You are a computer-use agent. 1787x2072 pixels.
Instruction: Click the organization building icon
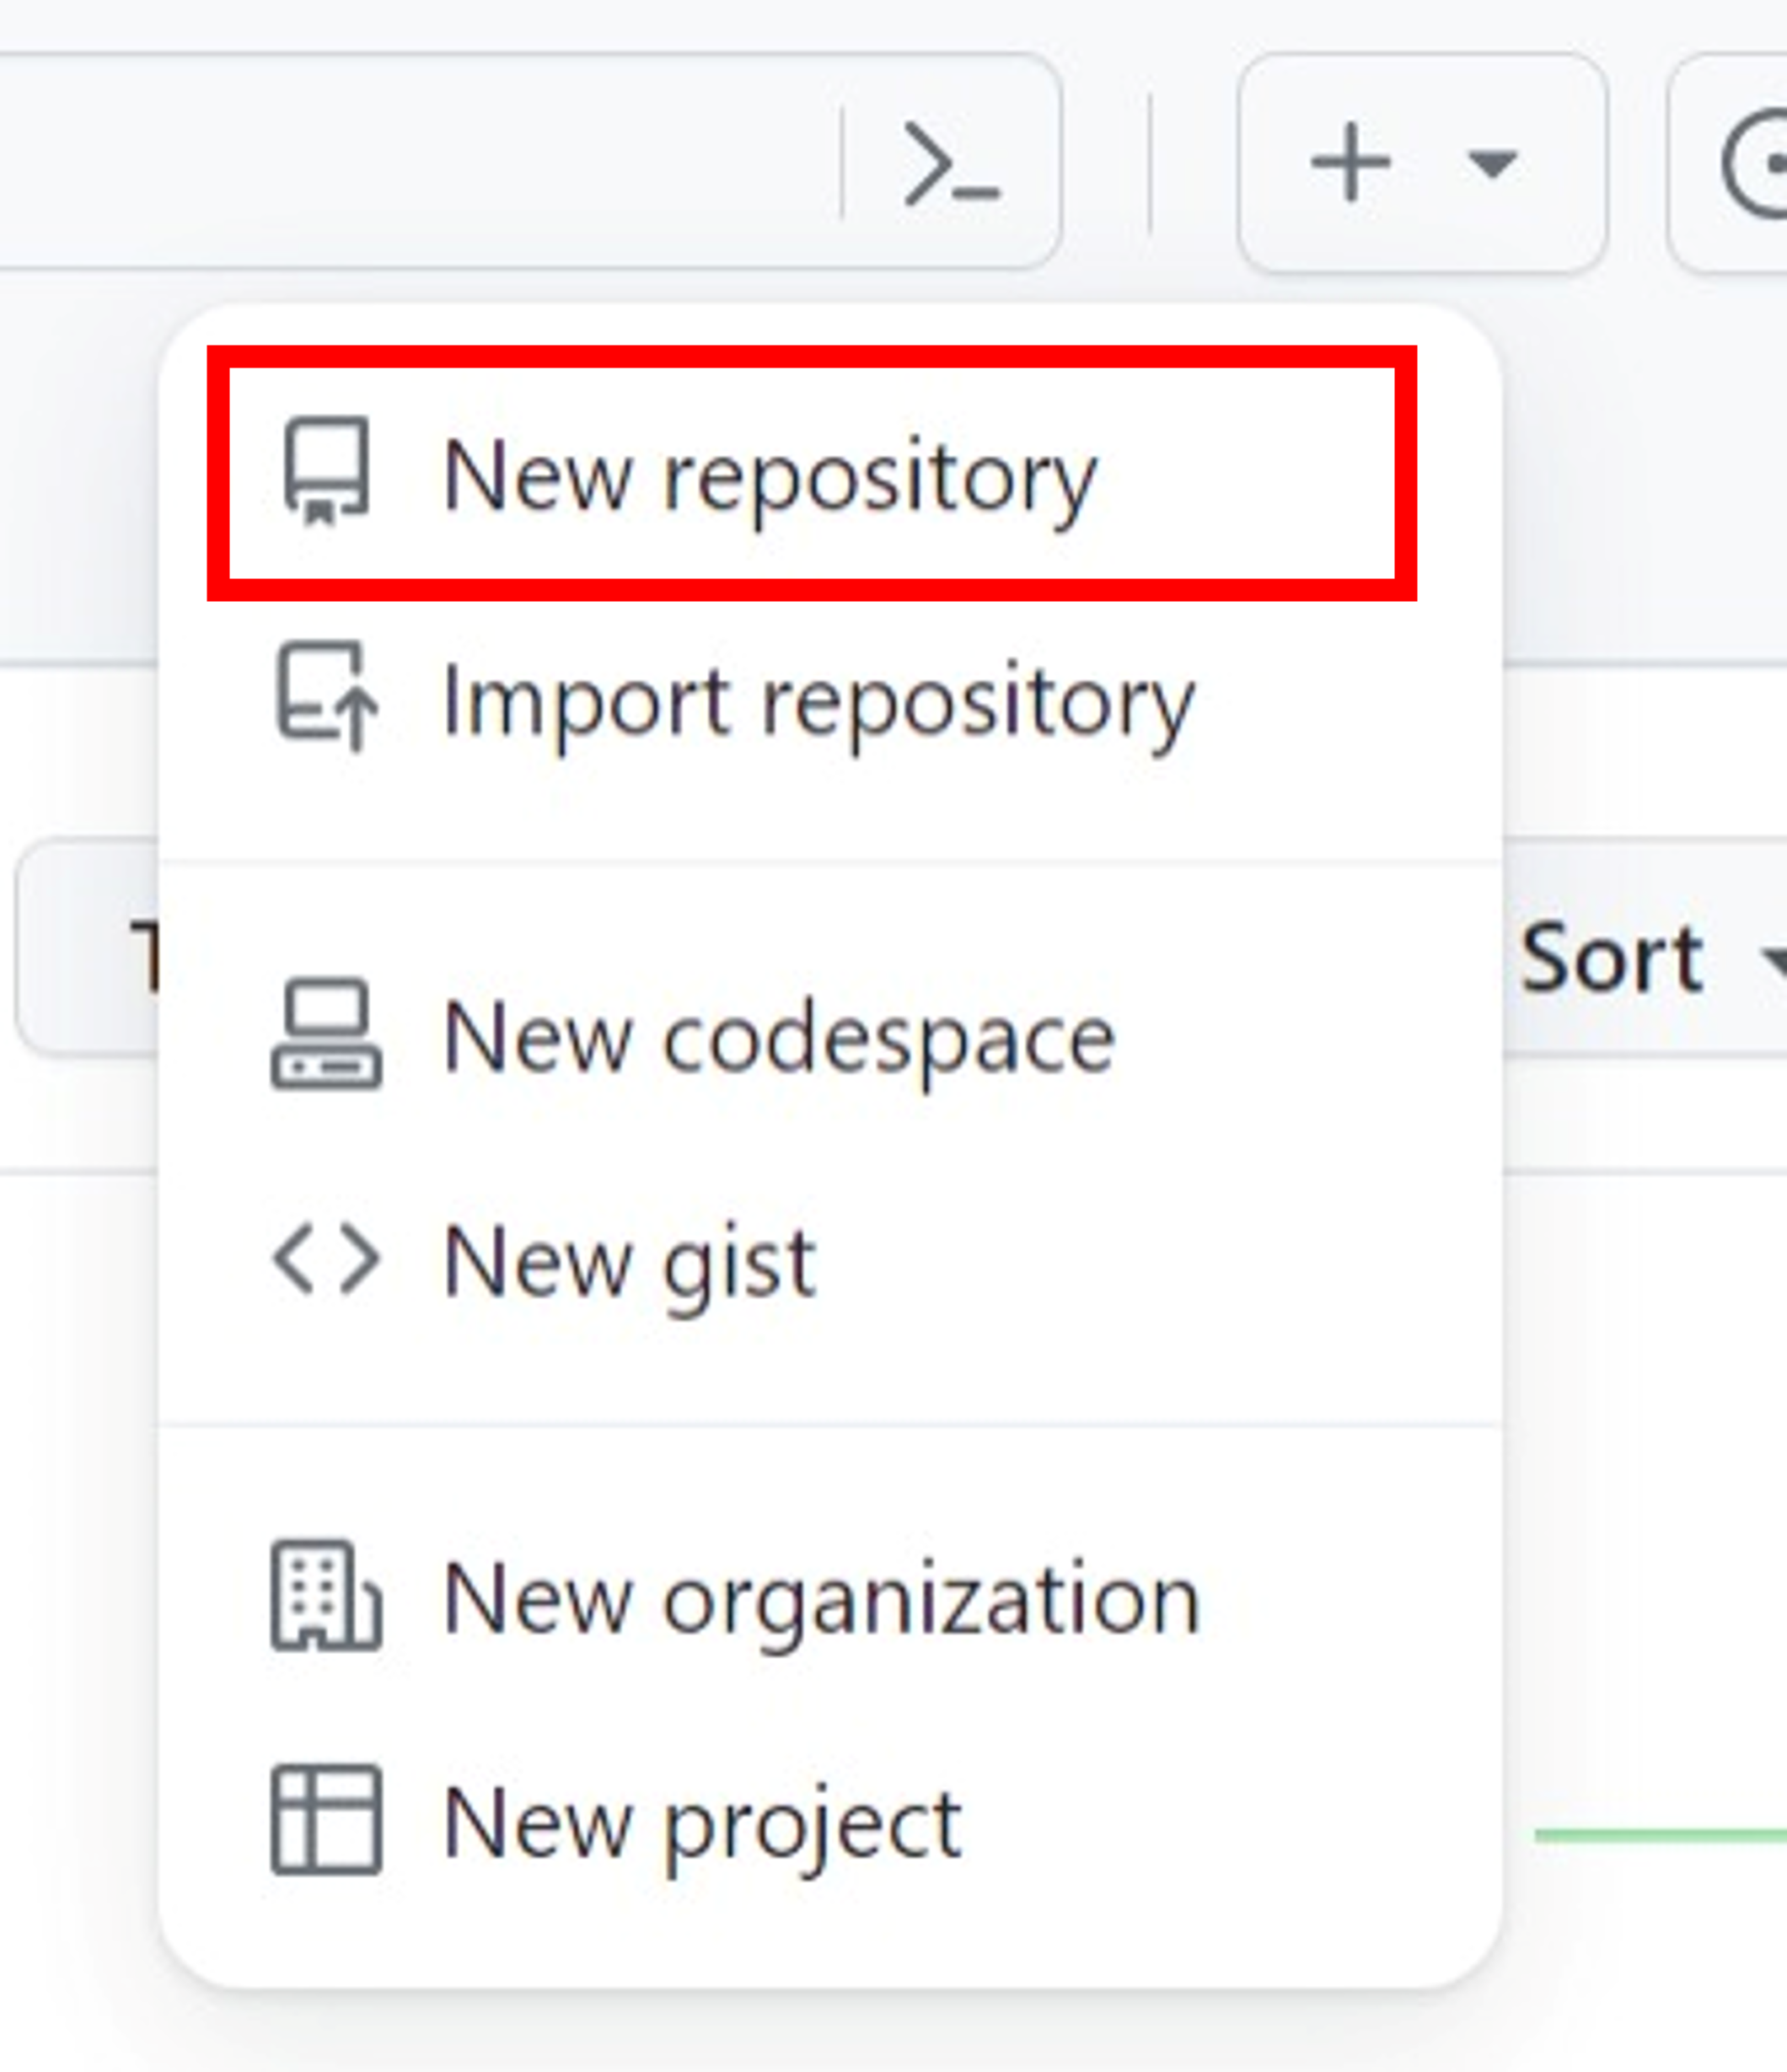[x=326, y=1596]
